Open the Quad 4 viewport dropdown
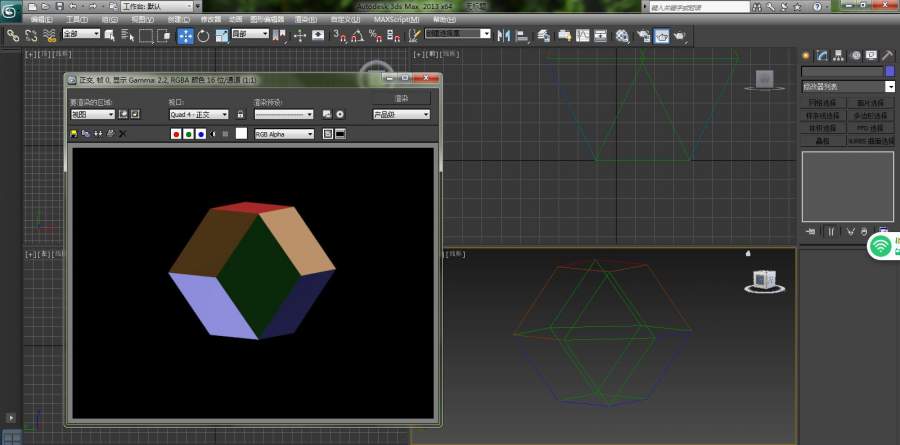 (x=199, y=114)
